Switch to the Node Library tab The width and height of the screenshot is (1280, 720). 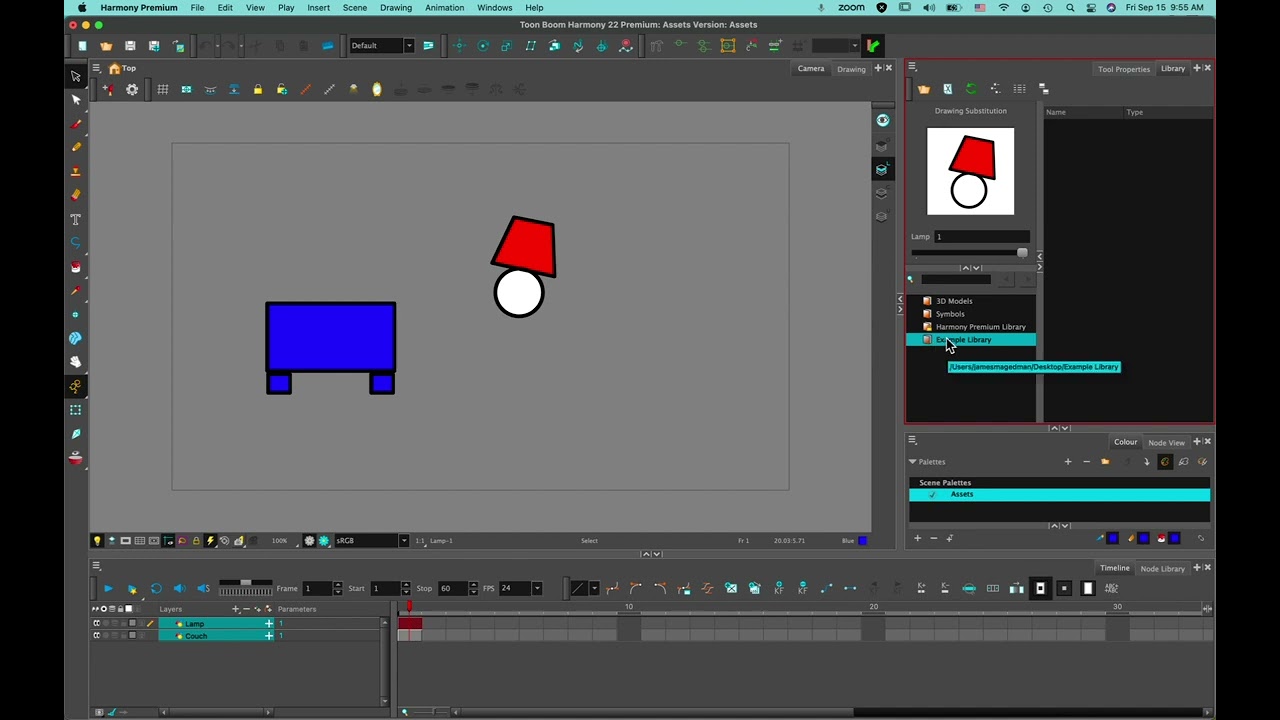click(1162, 568)
